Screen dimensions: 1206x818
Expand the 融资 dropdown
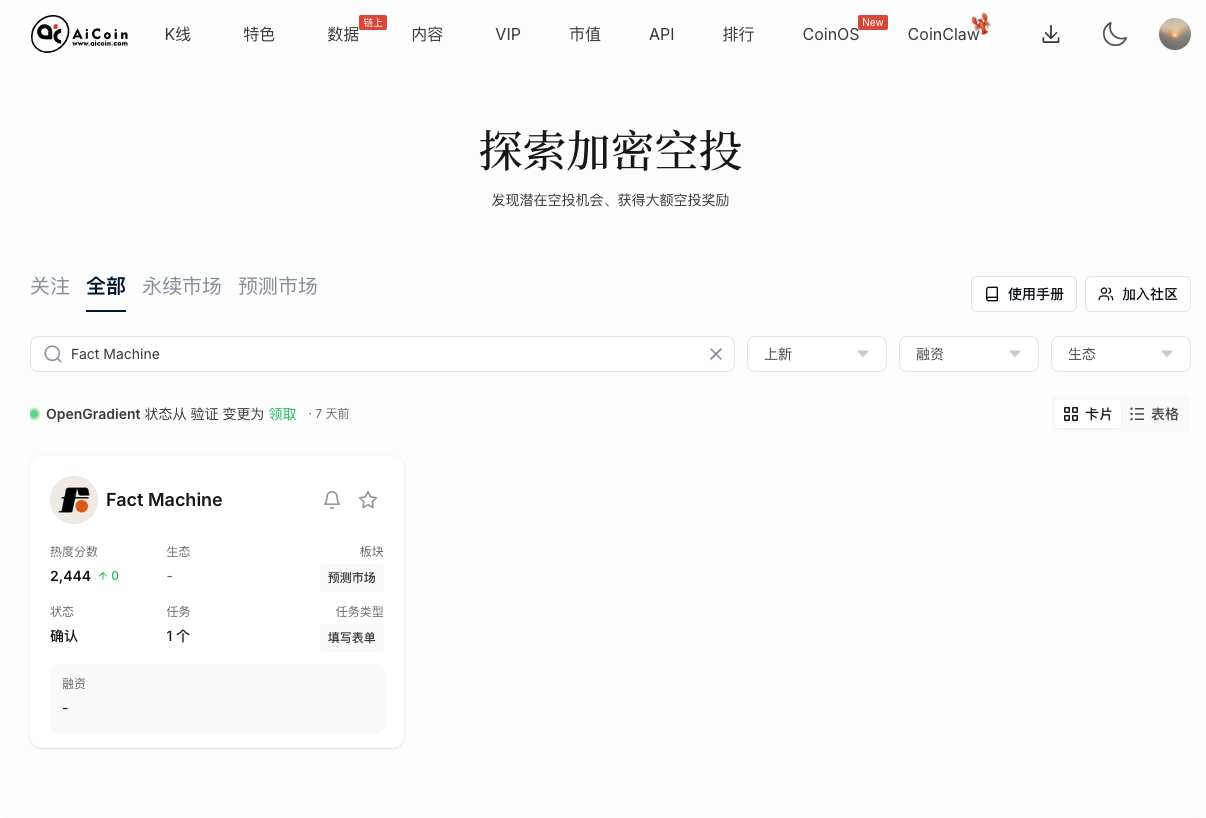968,354
